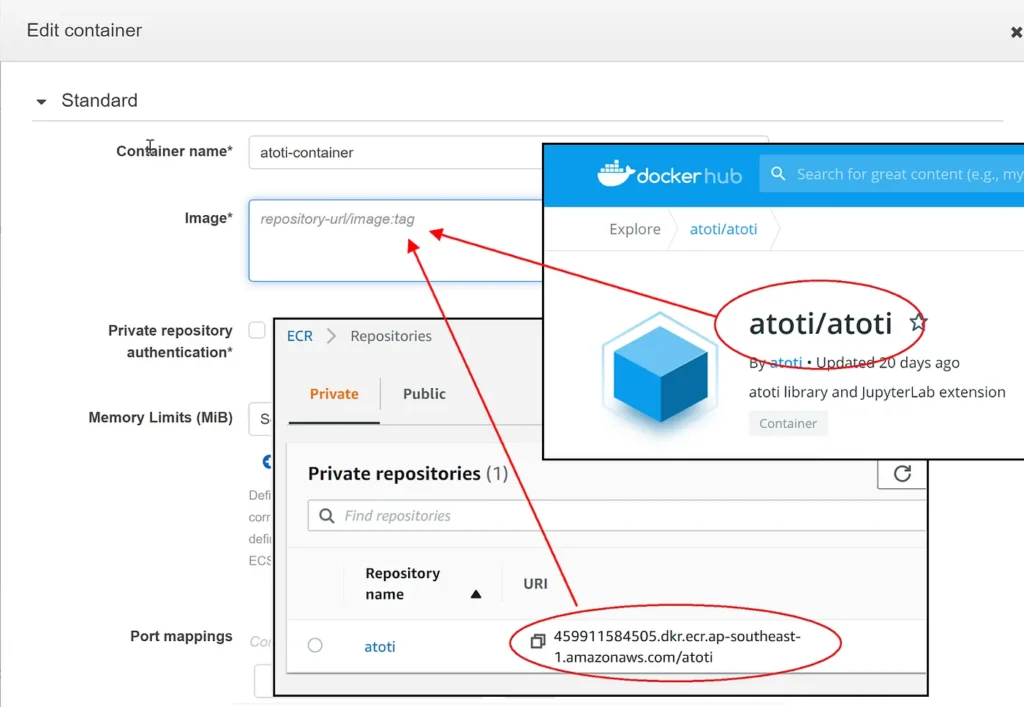Click atoti library and JupyterLab description
Image resolution: width=1024 pixels, height=707 pixels.
(876, 392)
